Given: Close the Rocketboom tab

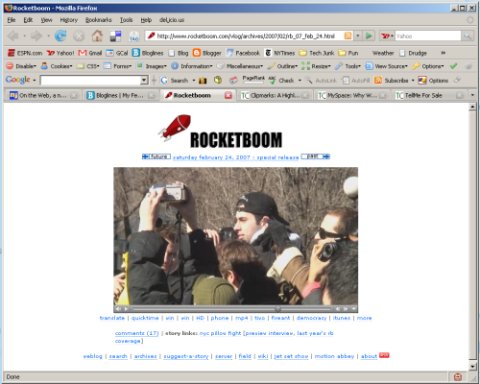Looking at the screenshot, I should click(x=228, y=96).
